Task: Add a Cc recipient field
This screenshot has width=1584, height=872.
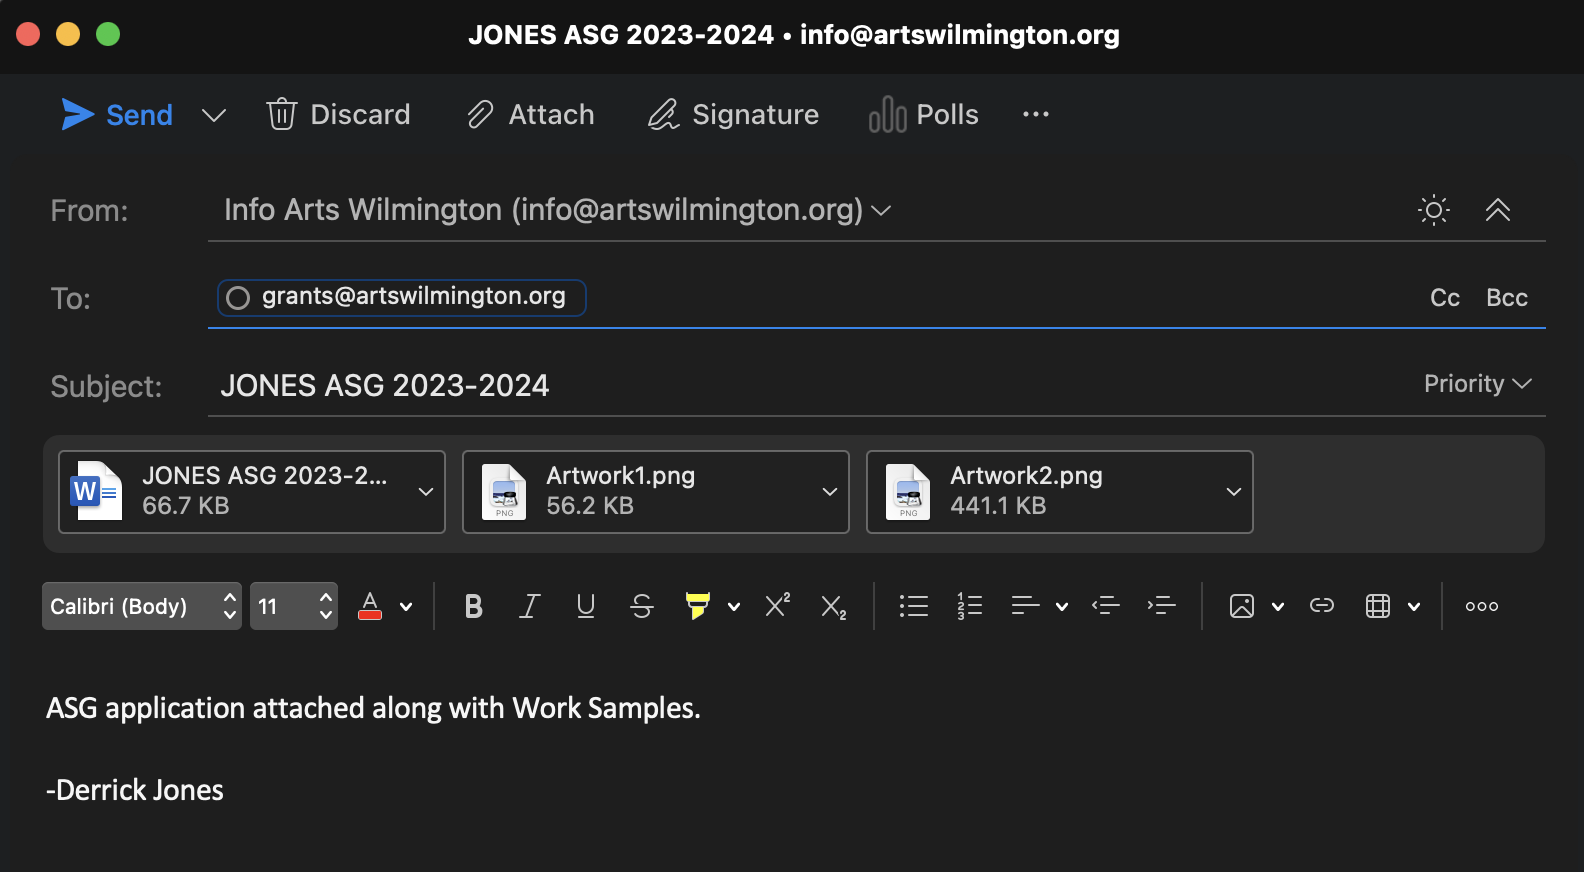Action: (x=1444, y=298)
